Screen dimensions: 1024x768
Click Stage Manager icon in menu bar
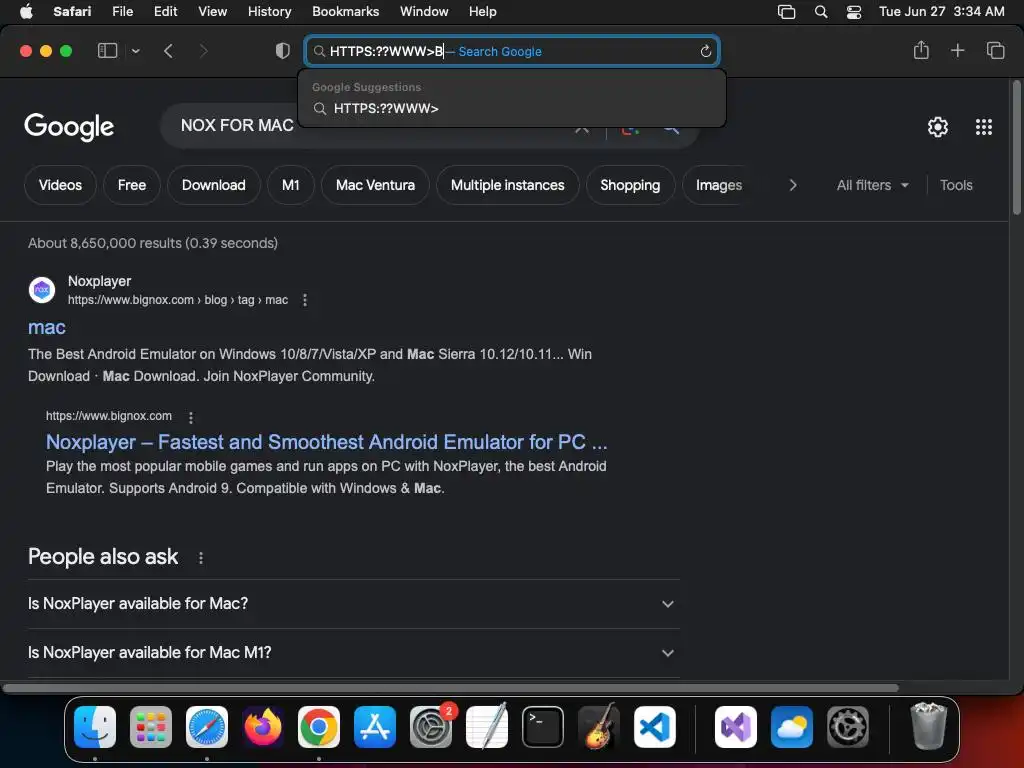(786, 11)
